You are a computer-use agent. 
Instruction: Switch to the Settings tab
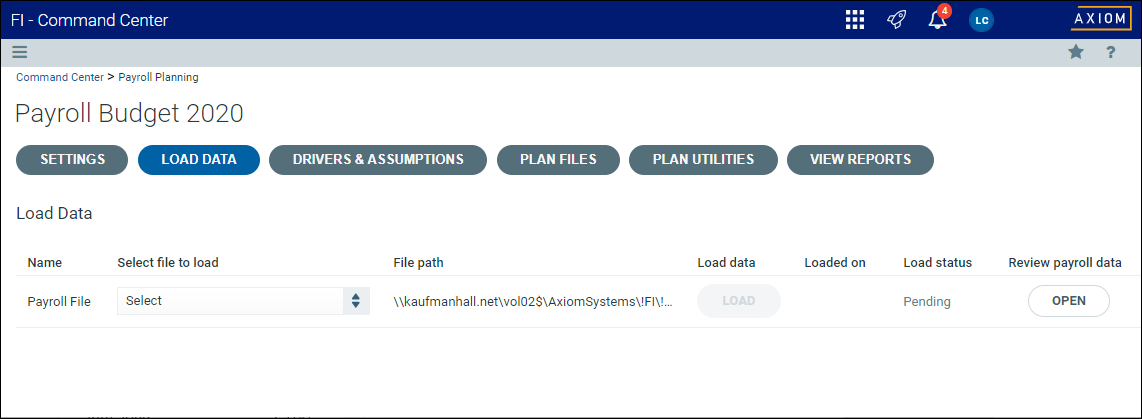(72, 160)
